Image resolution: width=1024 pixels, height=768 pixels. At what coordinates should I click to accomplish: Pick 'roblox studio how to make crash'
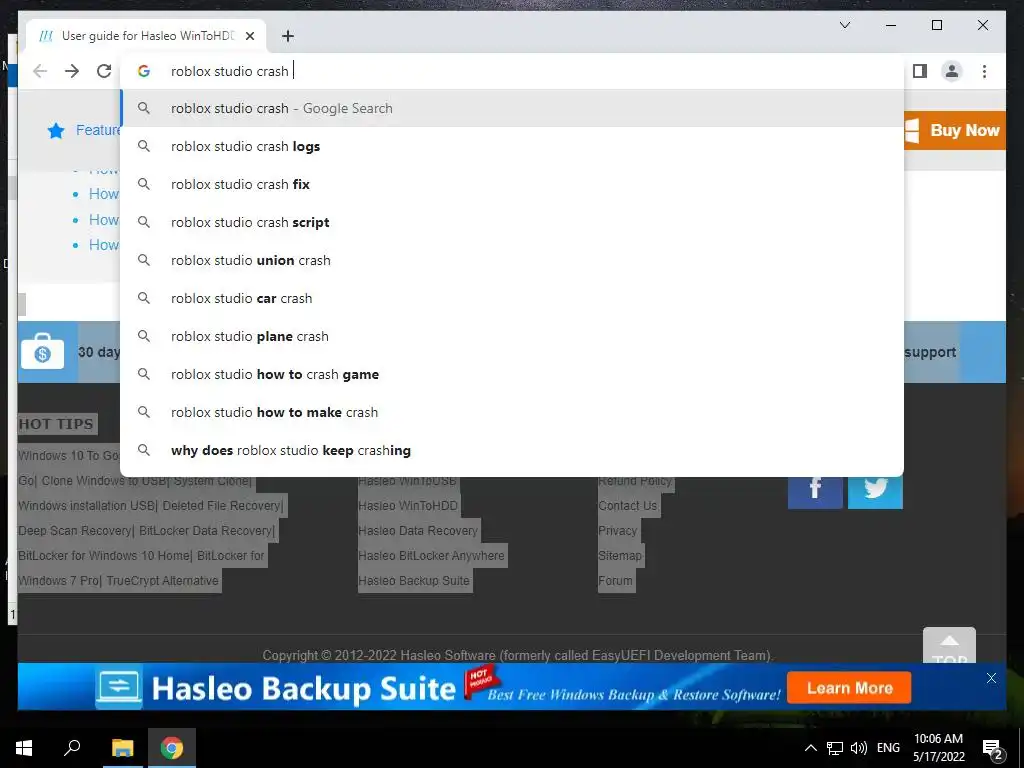[513, 412]
